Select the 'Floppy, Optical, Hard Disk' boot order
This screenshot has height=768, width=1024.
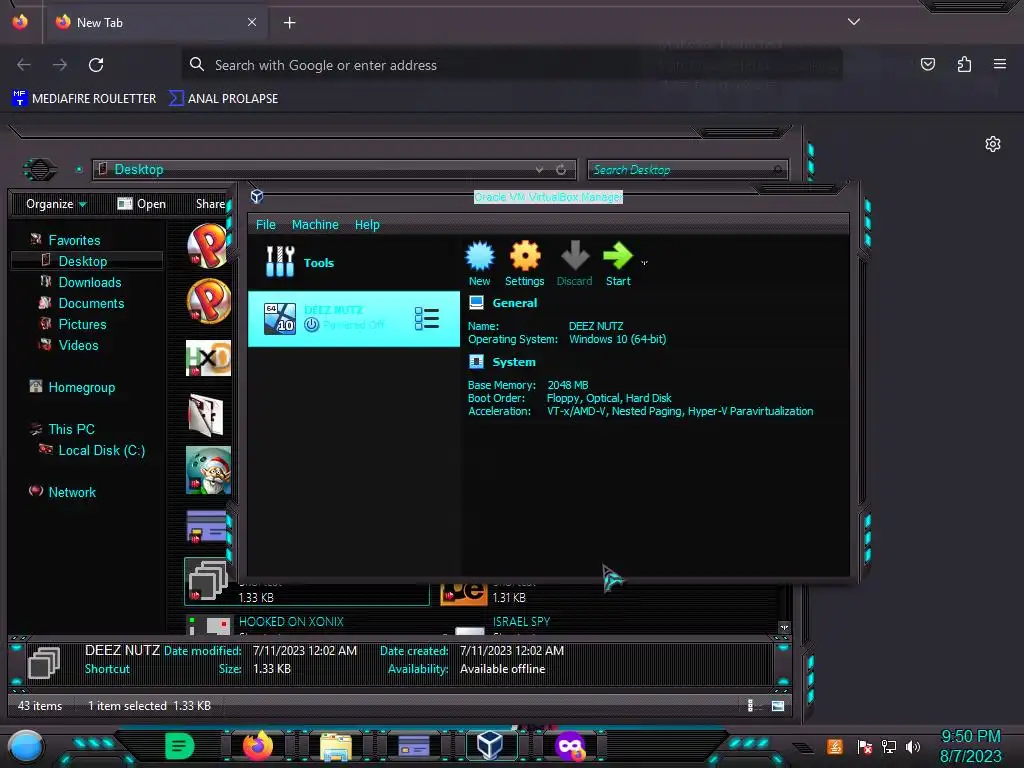point(609,398)
